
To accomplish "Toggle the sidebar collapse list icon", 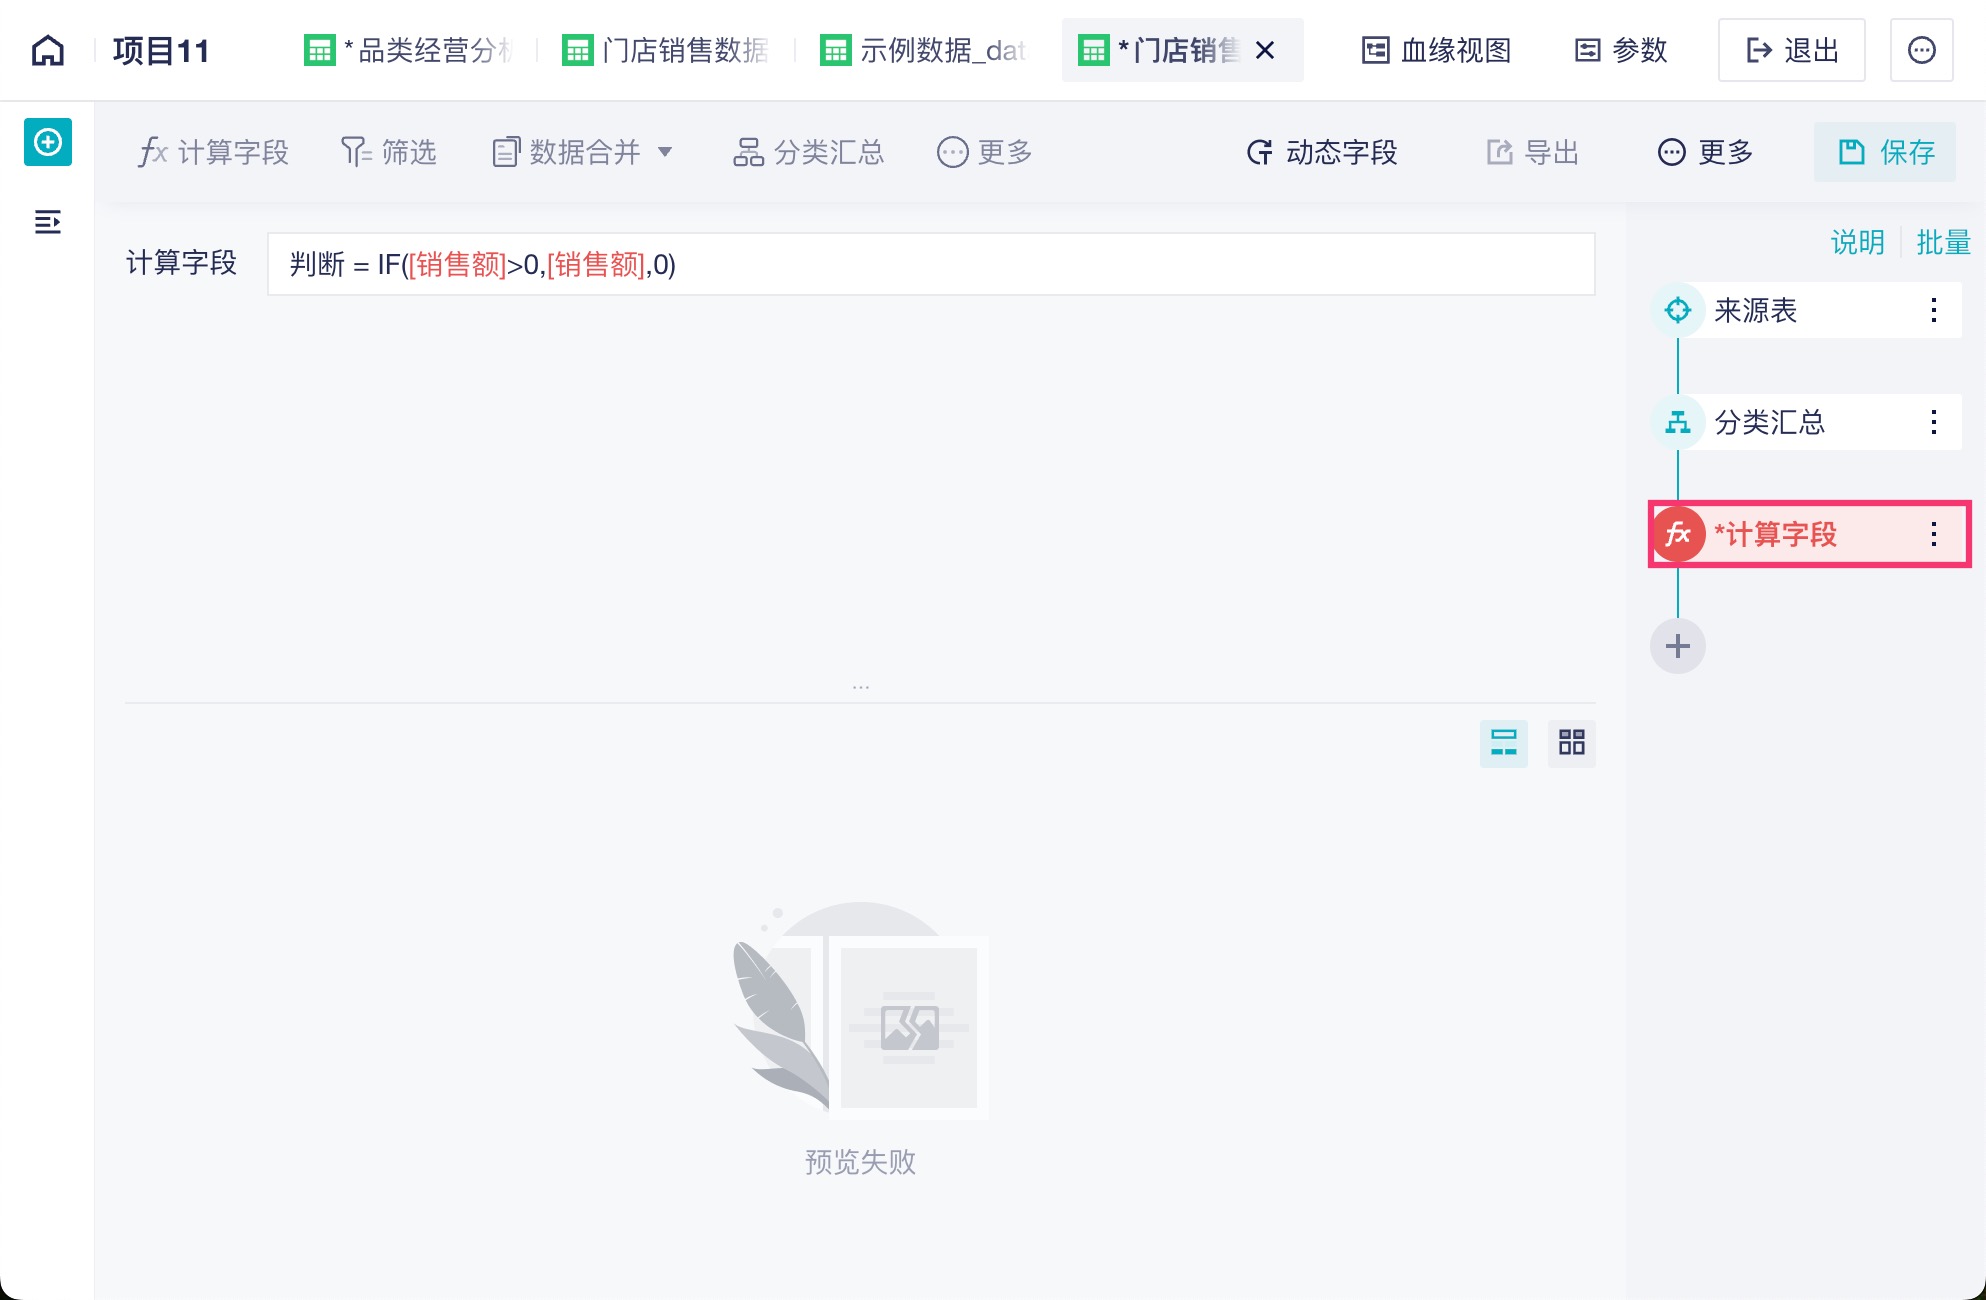I will pyautogui.click(x=48, y=222).
